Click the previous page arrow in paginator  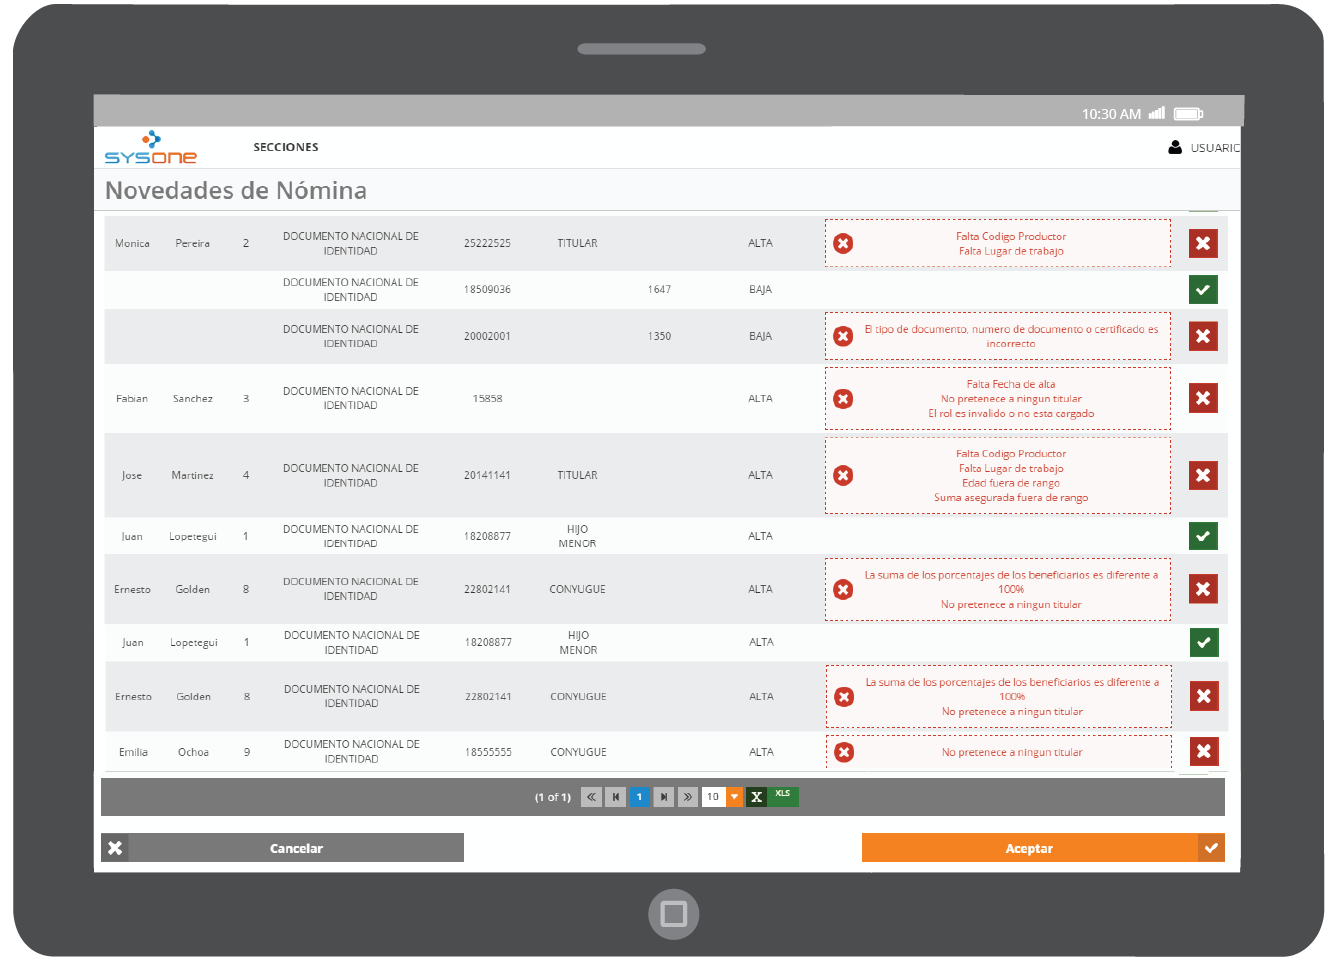click(615, 797)
